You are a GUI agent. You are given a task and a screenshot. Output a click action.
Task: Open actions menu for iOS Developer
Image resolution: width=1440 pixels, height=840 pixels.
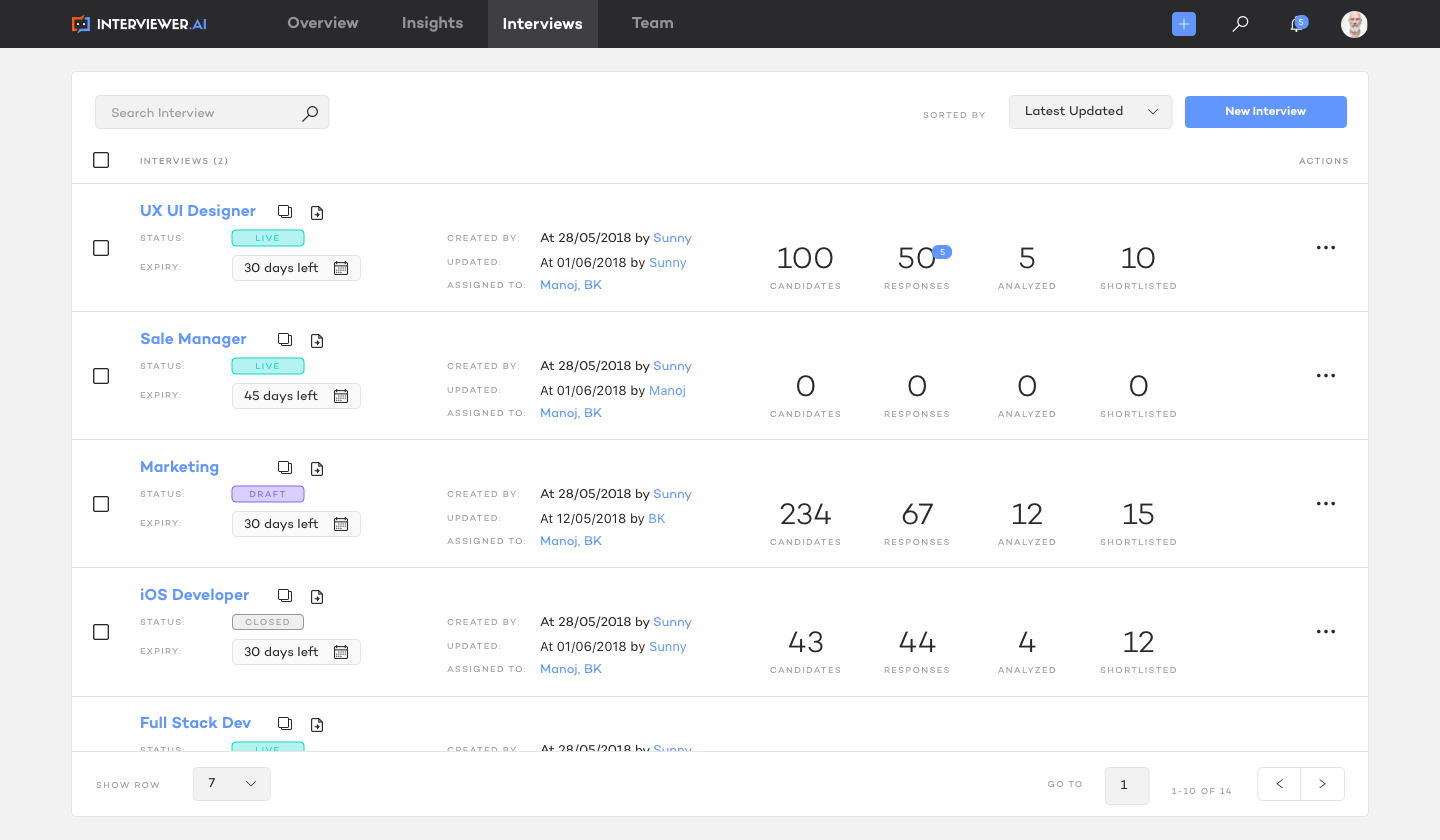pyautogui.click(x=1326, y=632)
